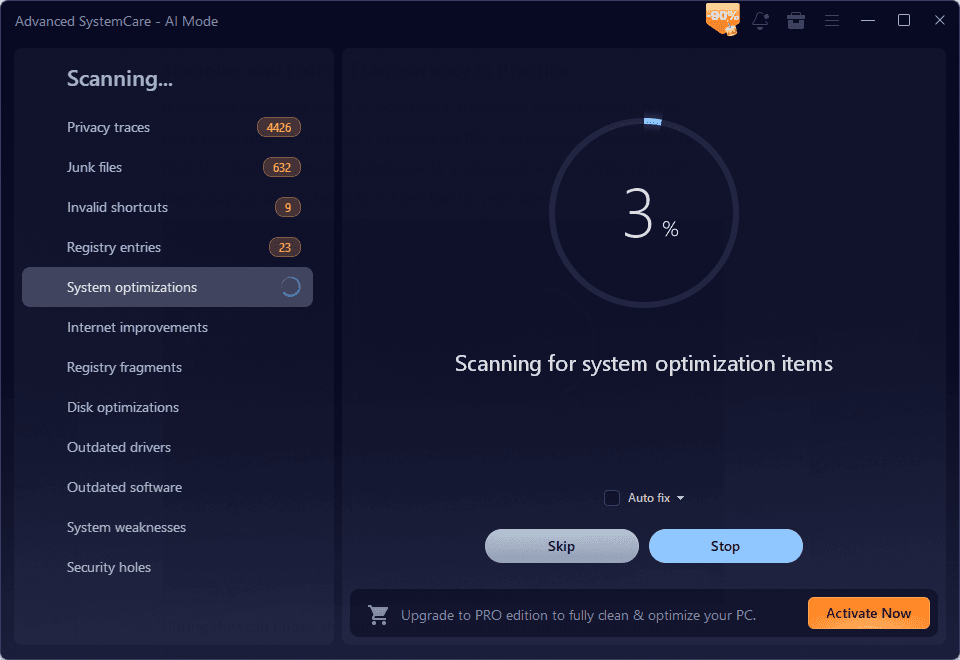Open the notifications bell icon
The image size is (960, 660).
[x=760, y=20]
